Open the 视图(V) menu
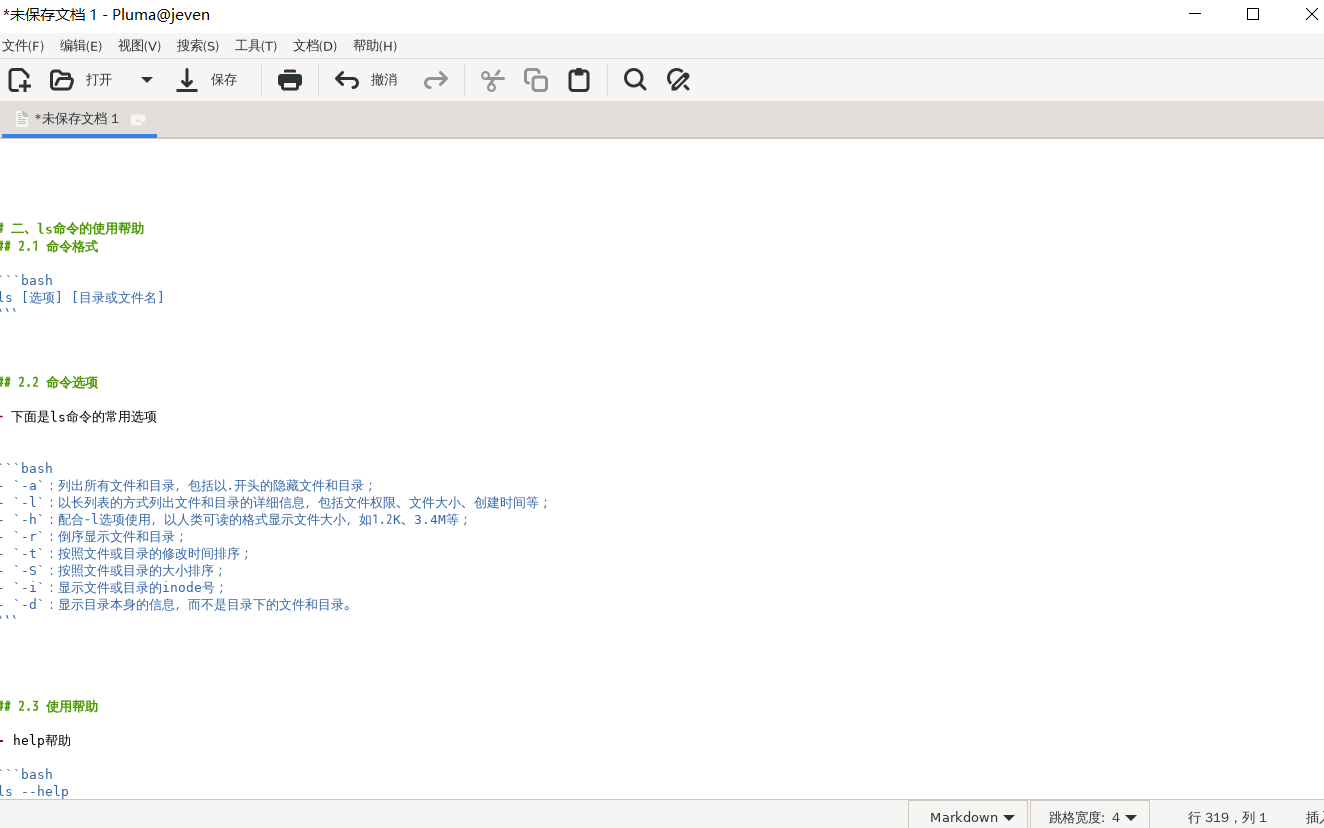Image resolution: width=1324 pixels, height=828 pixels. click(x=139, y=46)
